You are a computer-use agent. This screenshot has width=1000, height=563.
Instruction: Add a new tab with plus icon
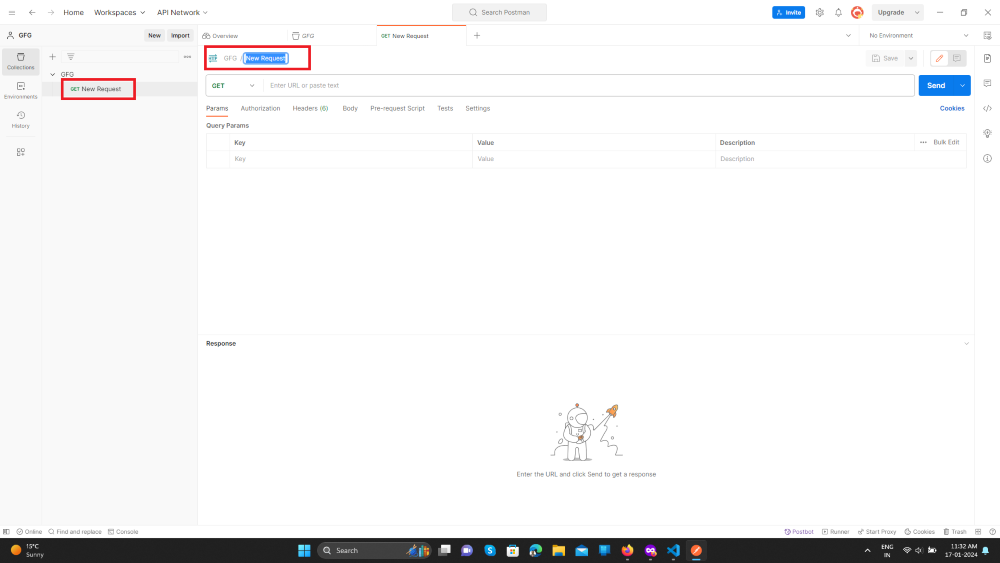(477, 36)
